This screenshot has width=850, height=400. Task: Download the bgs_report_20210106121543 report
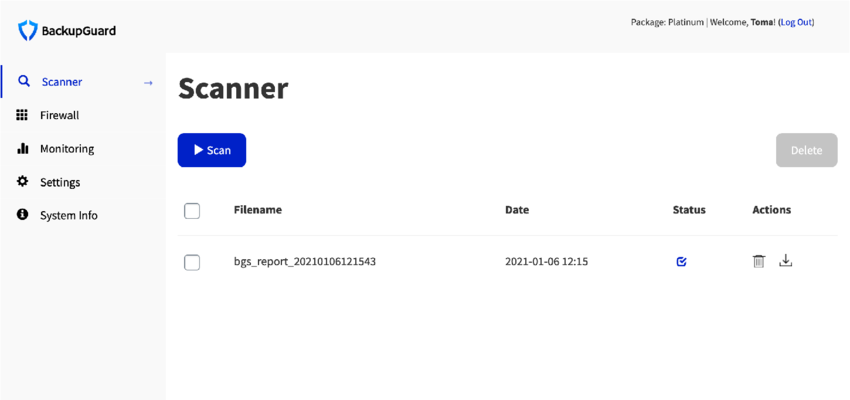pyautogui.click(x=786, y=261)
